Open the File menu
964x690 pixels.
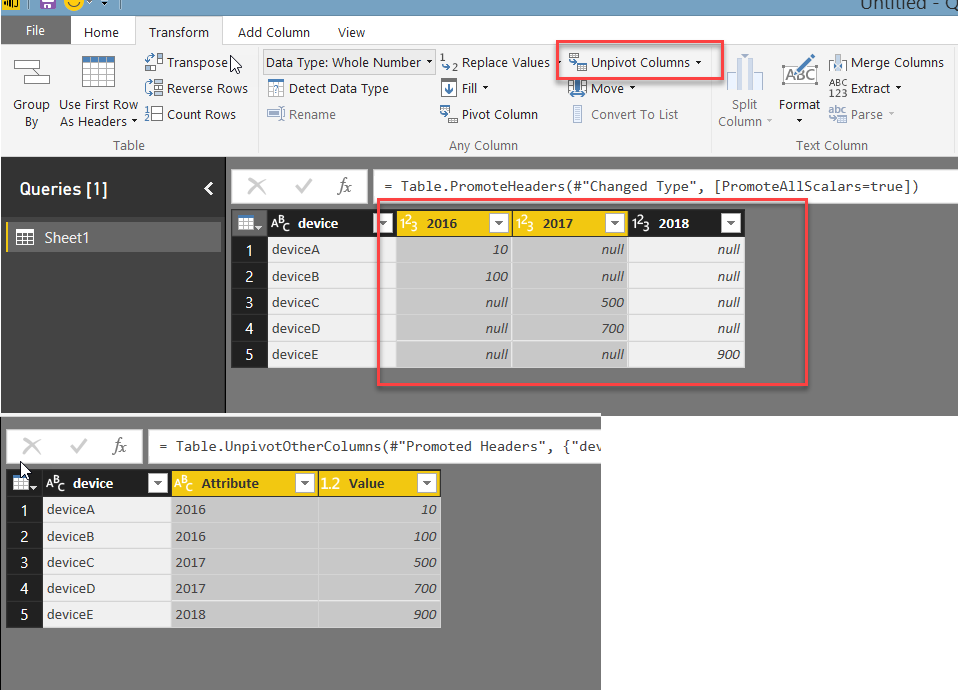35,31
